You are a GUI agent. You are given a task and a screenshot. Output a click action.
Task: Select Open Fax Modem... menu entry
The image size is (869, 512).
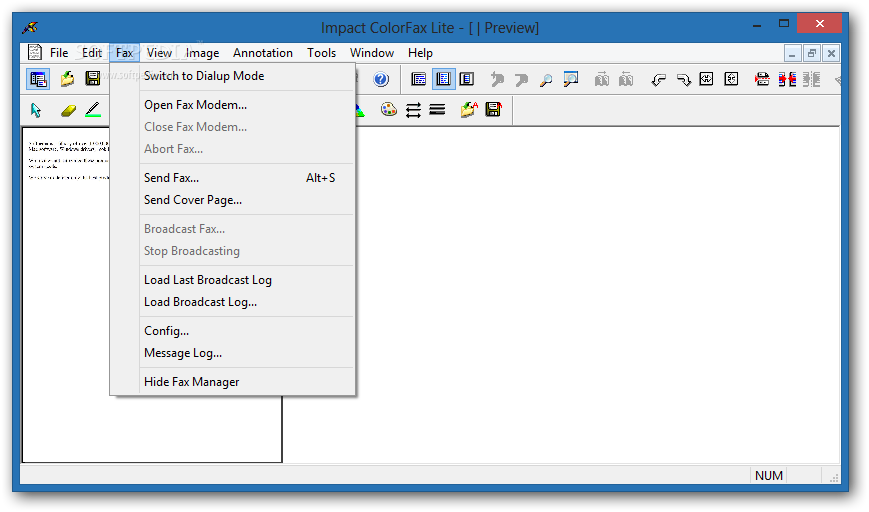tap(232, 105)
